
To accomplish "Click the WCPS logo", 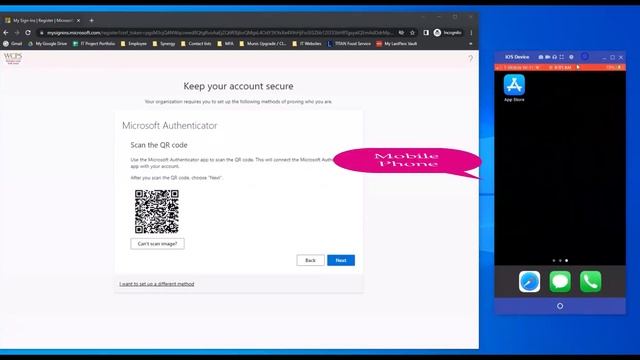I will [x=13, y=58].
